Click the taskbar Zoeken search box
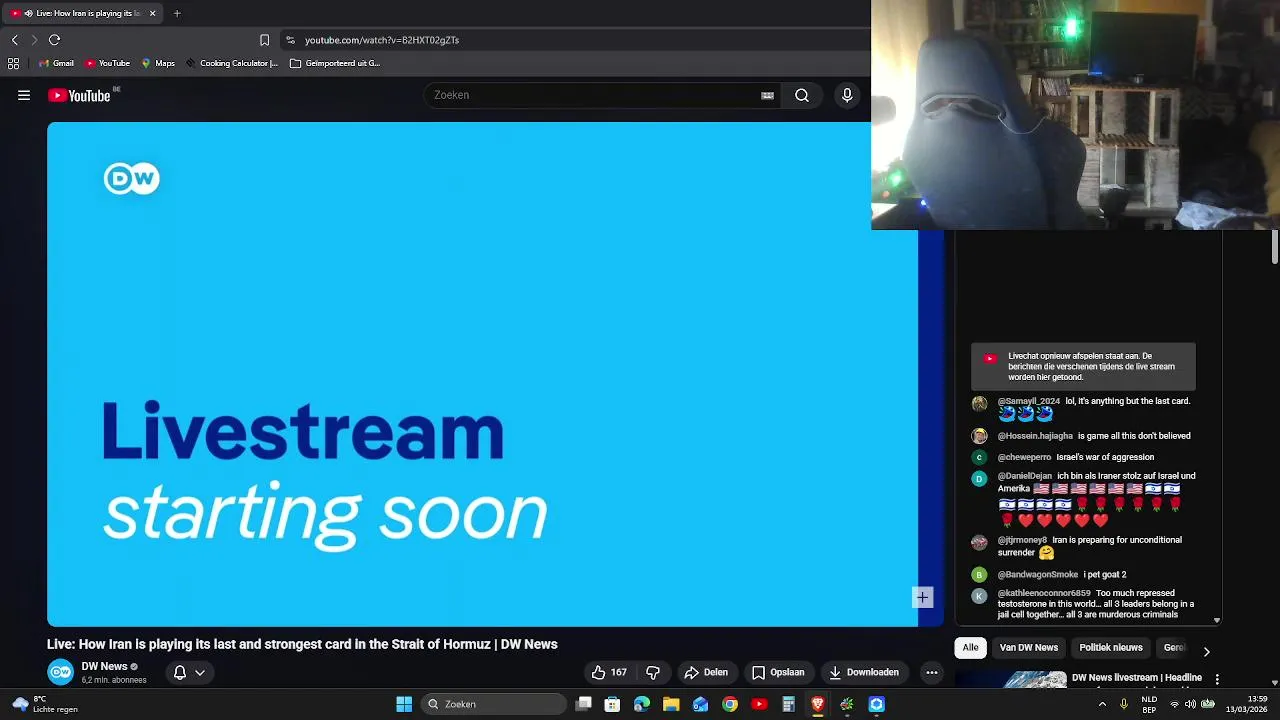Viewport: 1280px width, 720px height. [493, 704]
